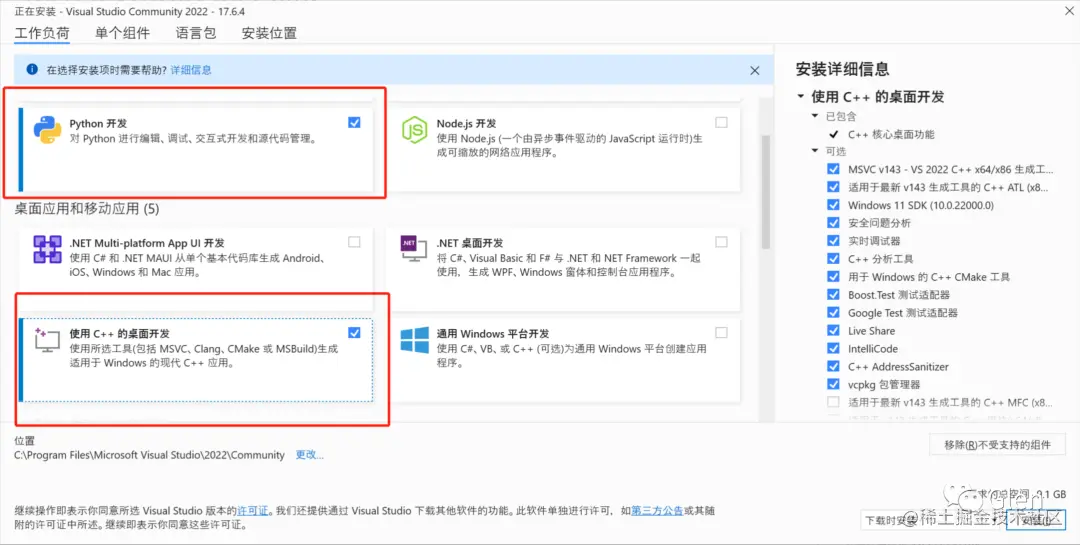Switch to the 单个组件 tab
1080x545 pixels.
pos(123,33)
